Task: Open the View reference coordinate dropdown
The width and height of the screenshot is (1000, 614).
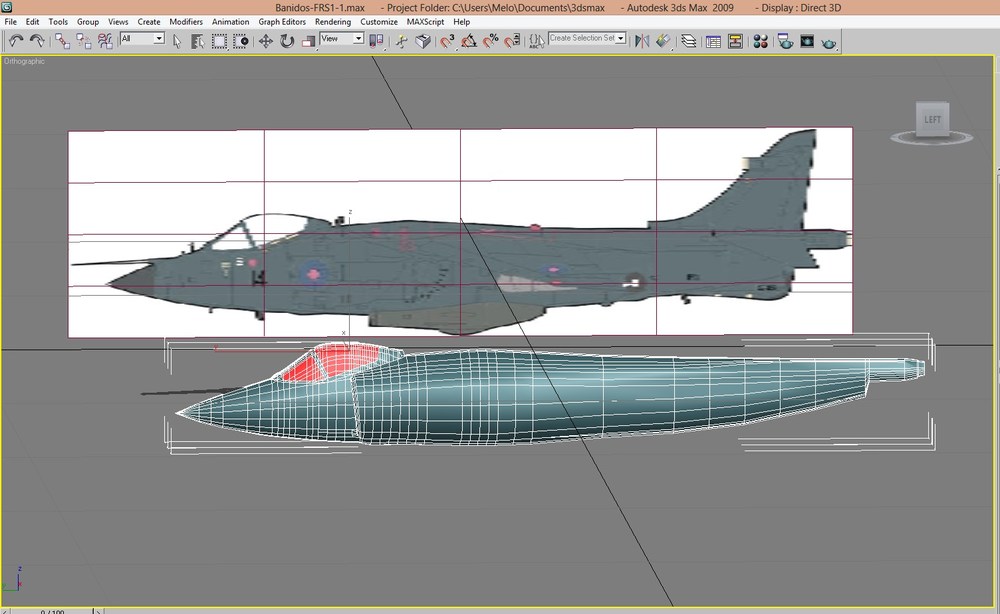Action: coord(341,39)
